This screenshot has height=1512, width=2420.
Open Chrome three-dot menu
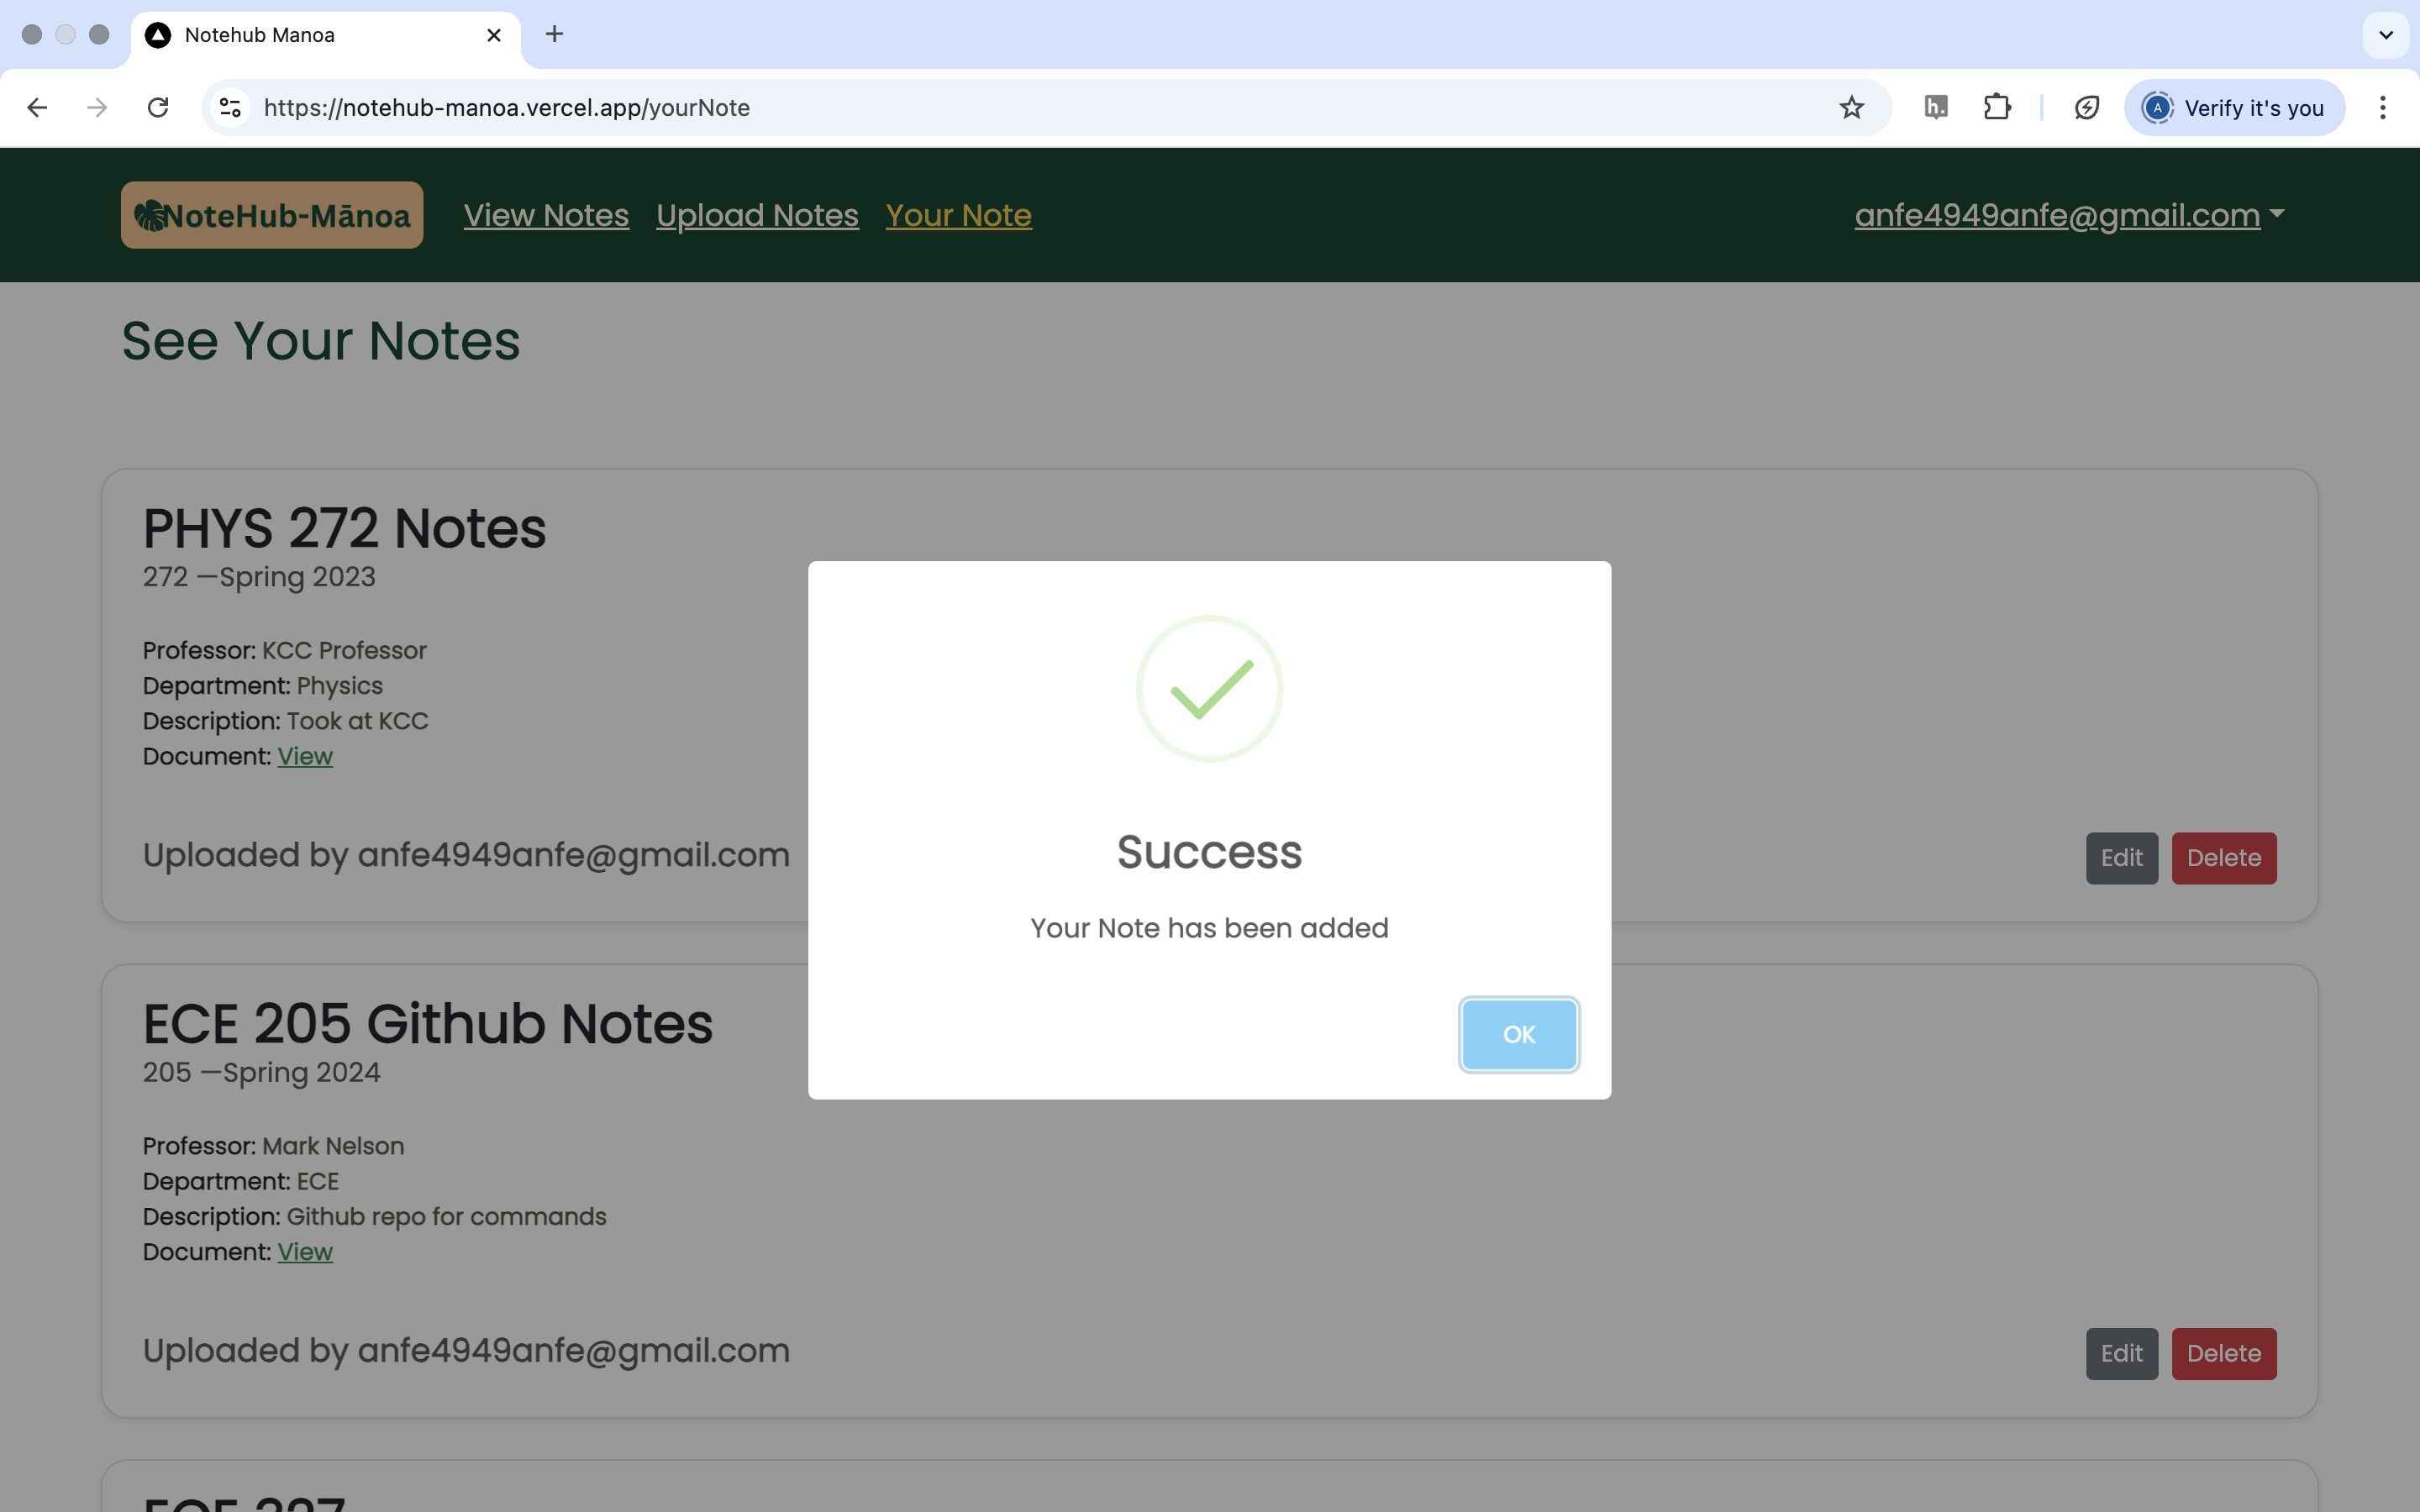point(2382,107)
